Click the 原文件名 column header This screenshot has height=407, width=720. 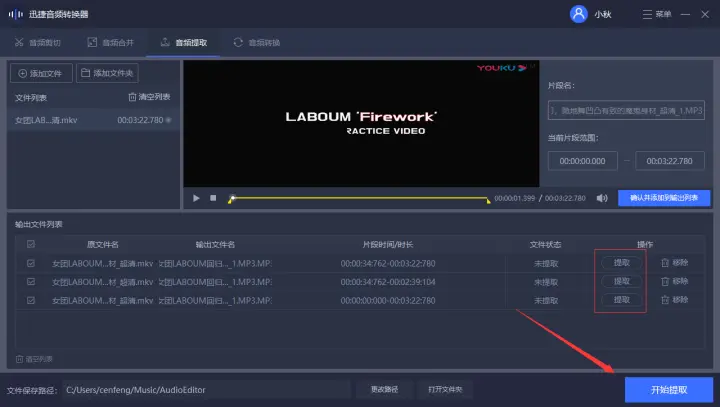click(102, 244)
